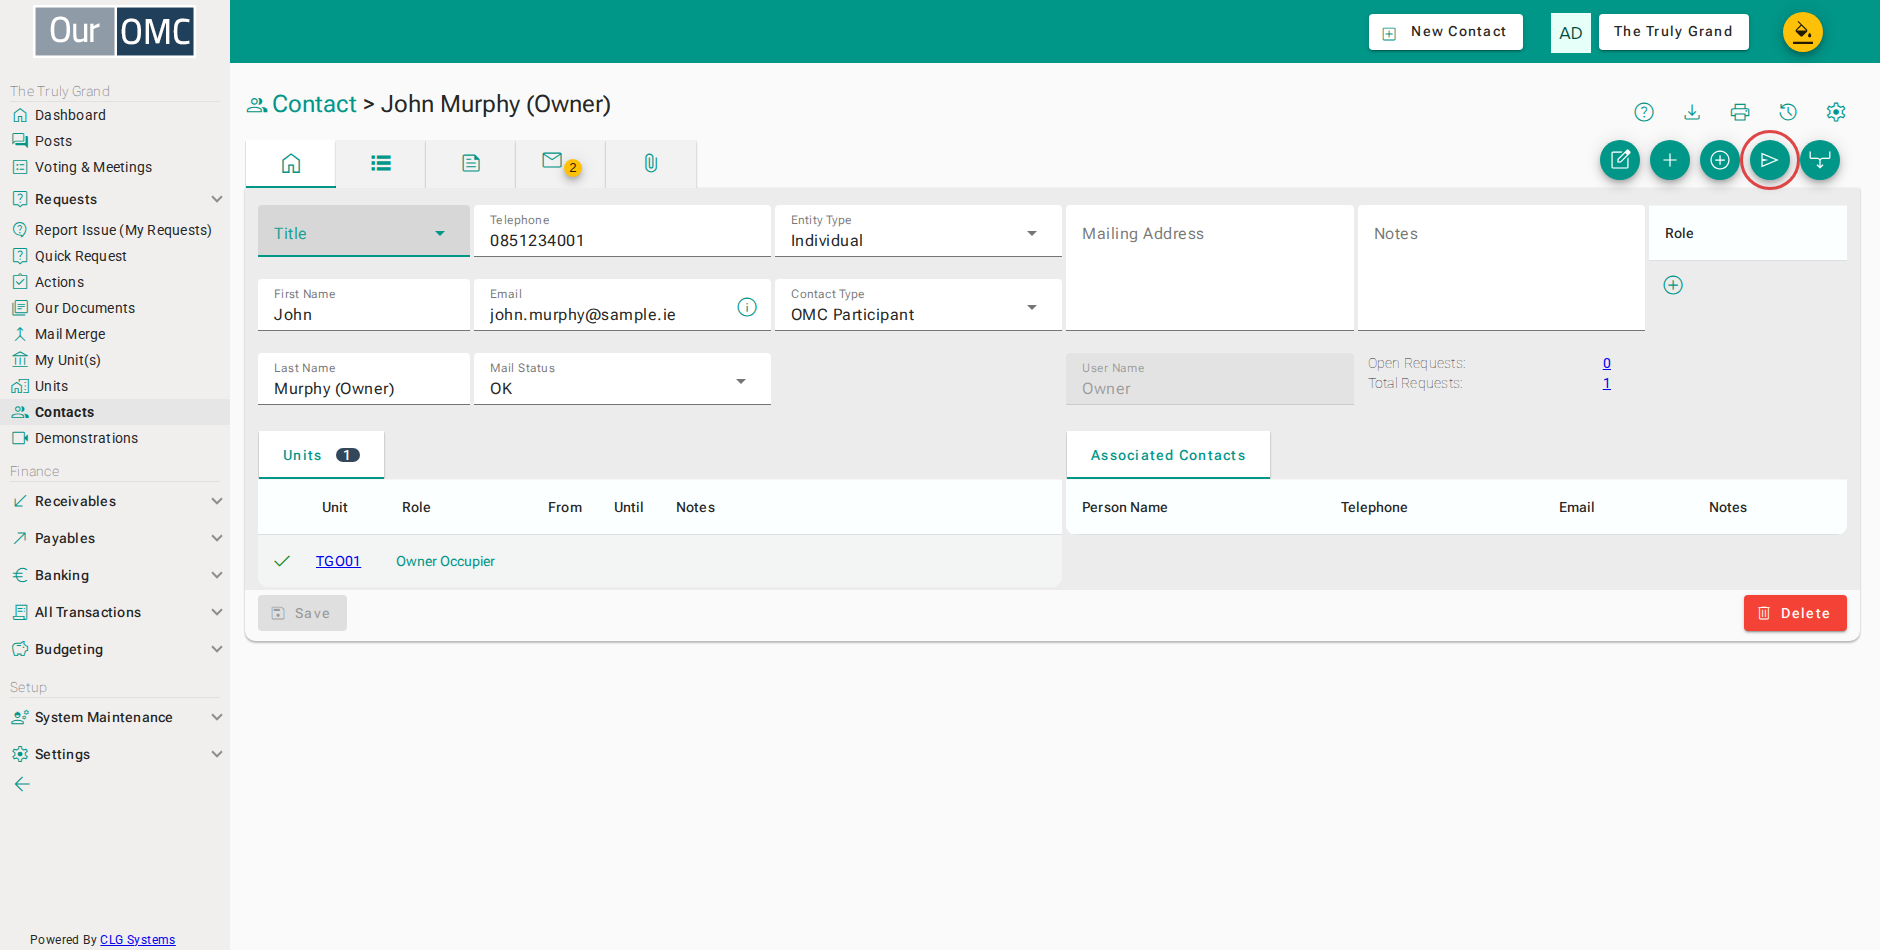Click the Mailing Address field
The height and width of the screenshot is (950, 1880).
coord(1210,268)
